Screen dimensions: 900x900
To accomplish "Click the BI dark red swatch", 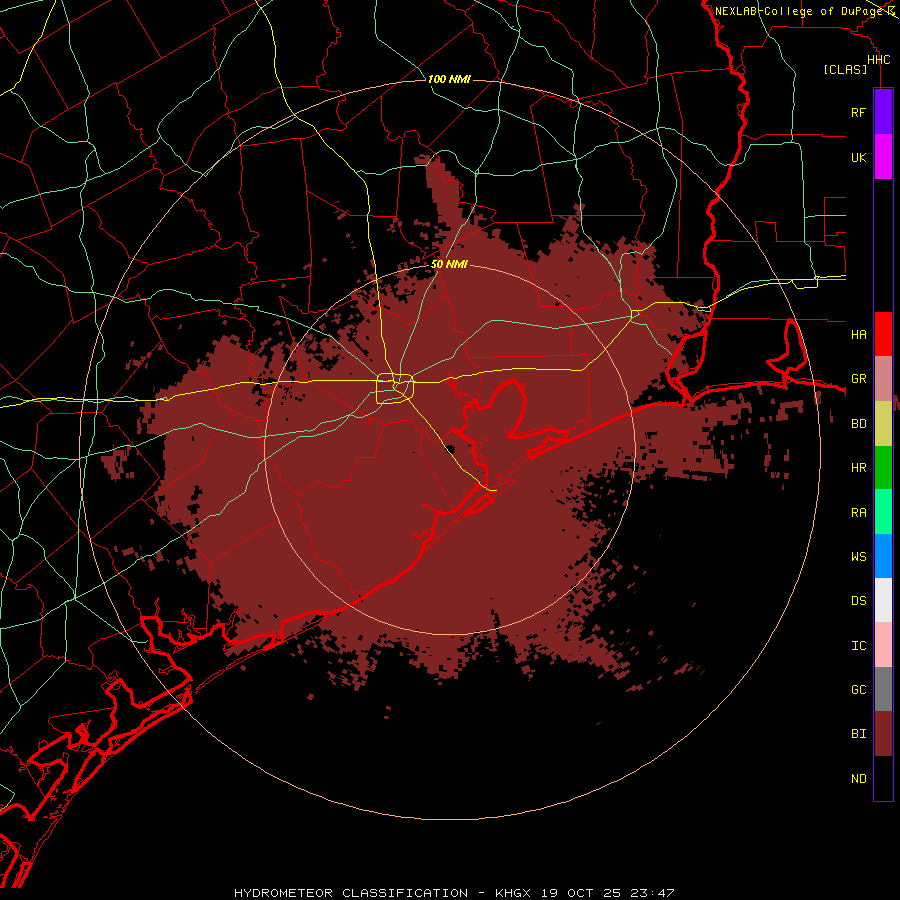I will pos(883,734).
